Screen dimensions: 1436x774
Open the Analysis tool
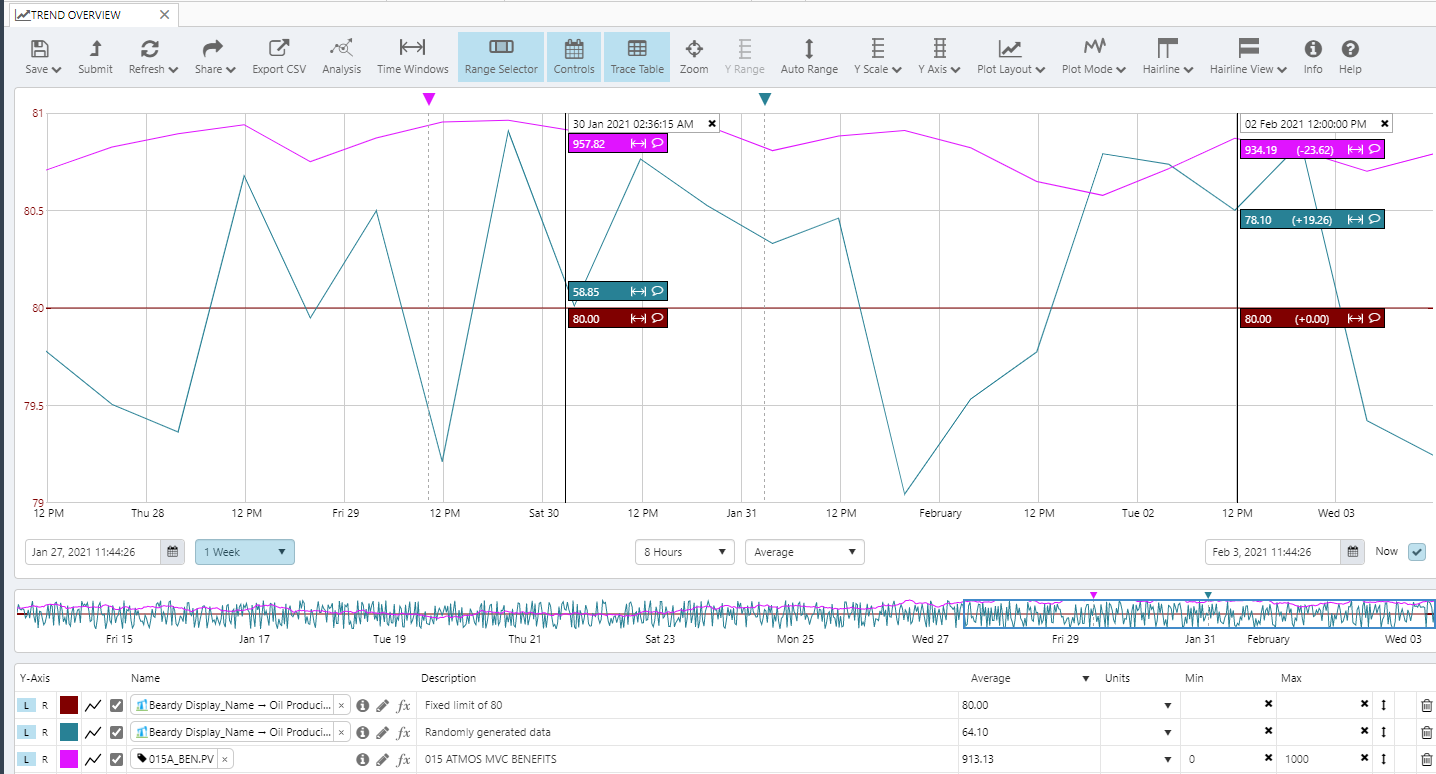click(x=342, y=57)
